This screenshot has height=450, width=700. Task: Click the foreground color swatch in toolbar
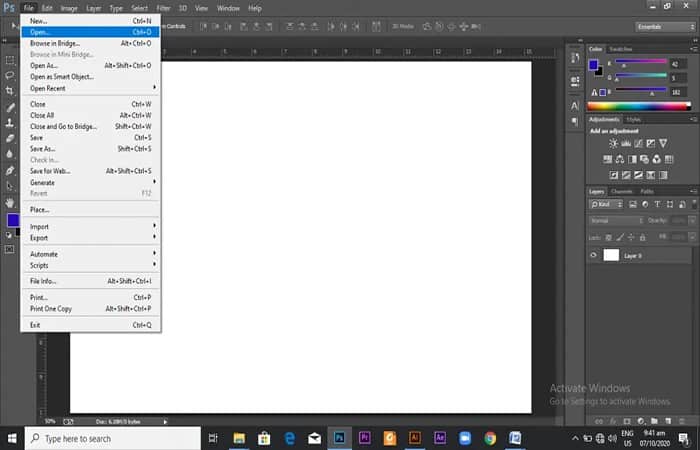(x=12, y=220)
